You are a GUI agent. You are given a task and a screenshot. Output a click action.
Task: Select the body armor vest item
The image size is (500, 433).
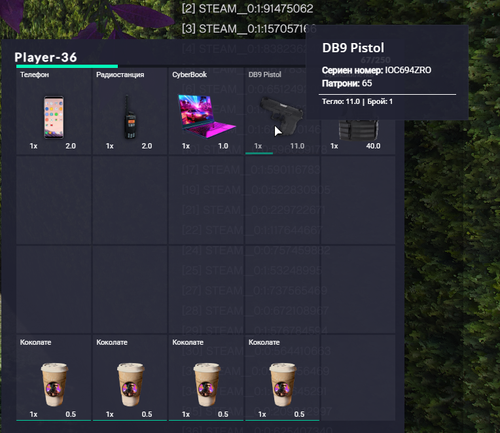tap(358, 130)
